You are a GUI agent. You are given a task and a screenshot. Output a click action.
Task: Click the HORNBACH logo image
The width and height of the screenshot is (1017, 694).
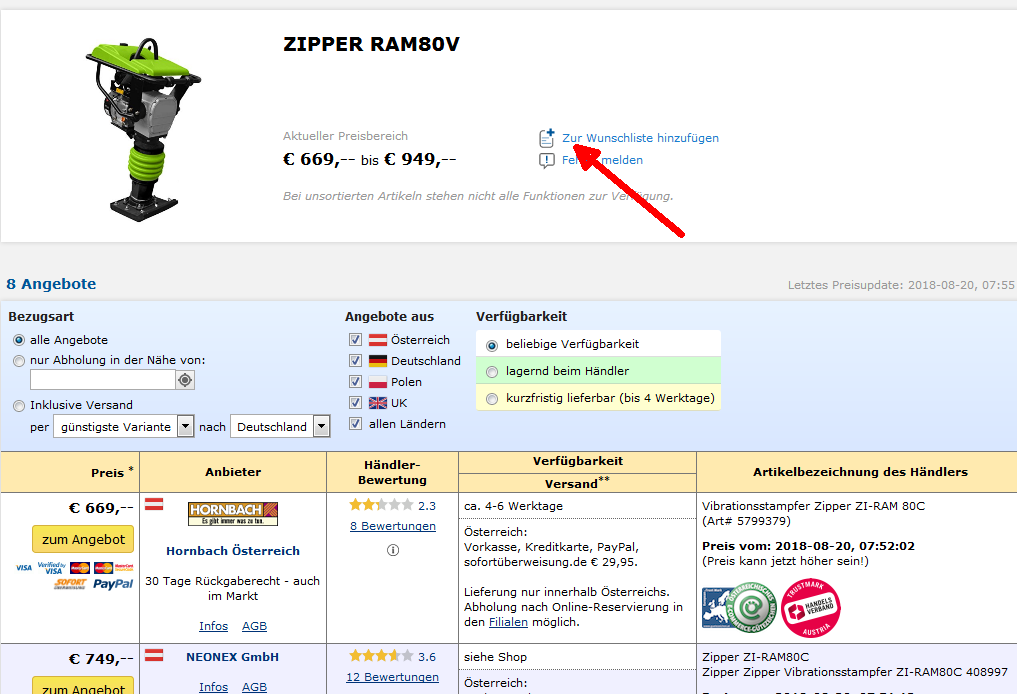(233, 514)
